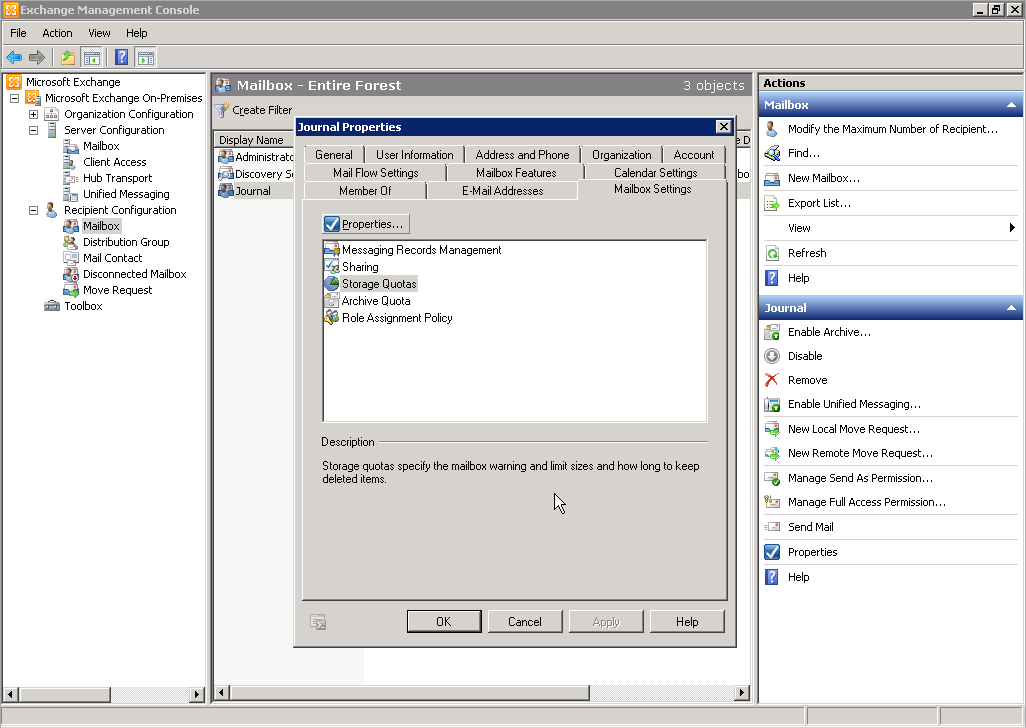This screenshot has width=1026, height=728.
Task: Switch to the Mail Flow Settings tab
Action: point(375,173)
